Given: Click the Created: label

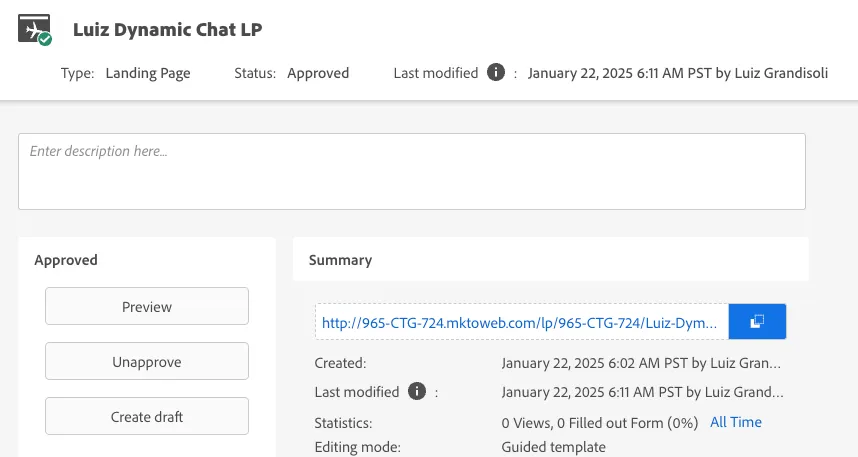Looking at the screenshot, I should pyautogui.click(x=340, y=363).
